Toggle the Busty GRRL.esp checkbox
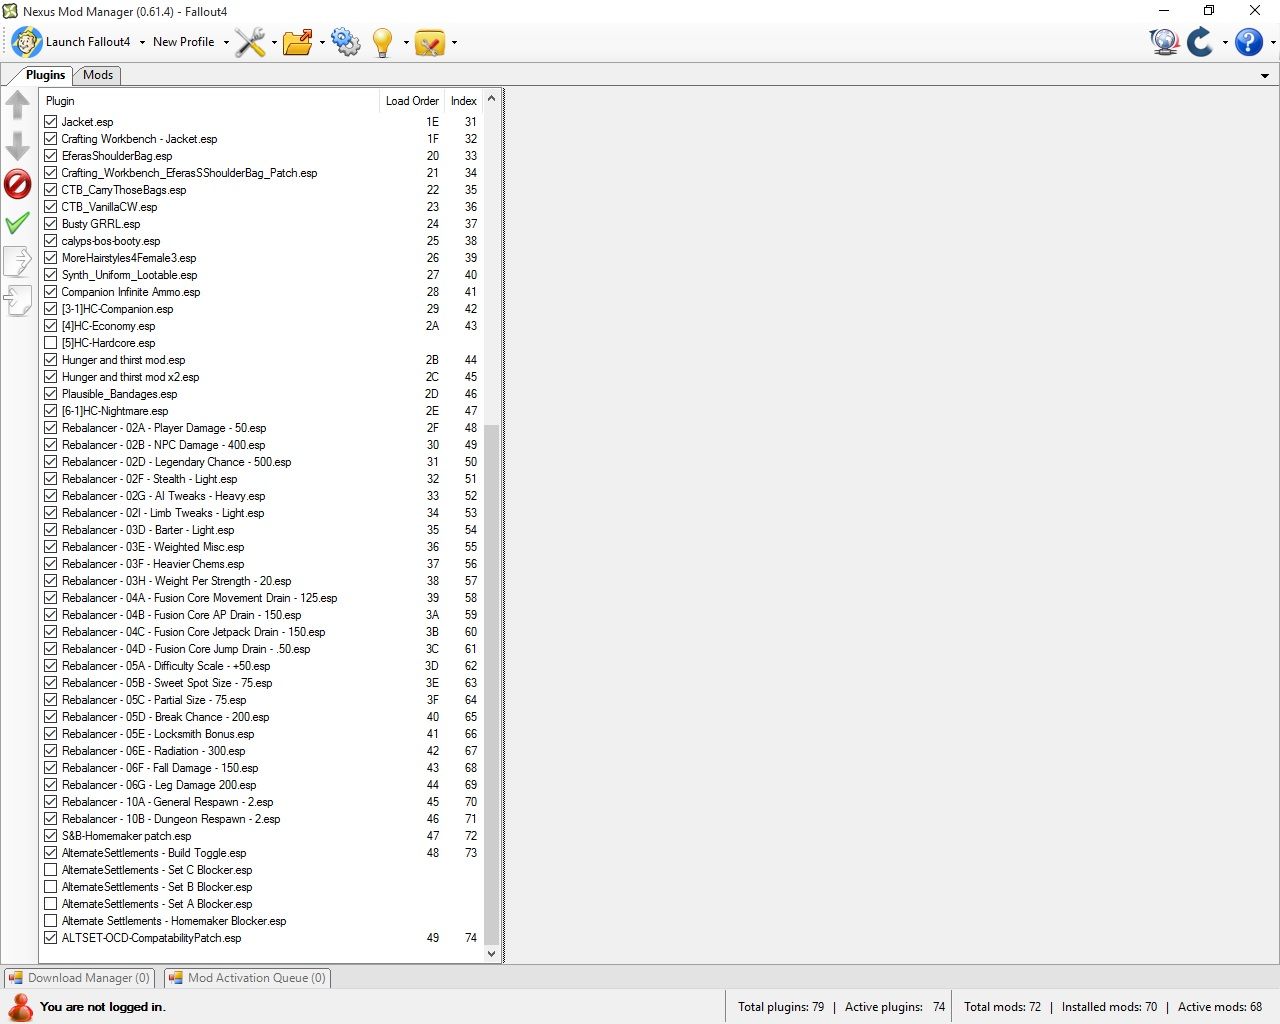 [x=51, y=224]
